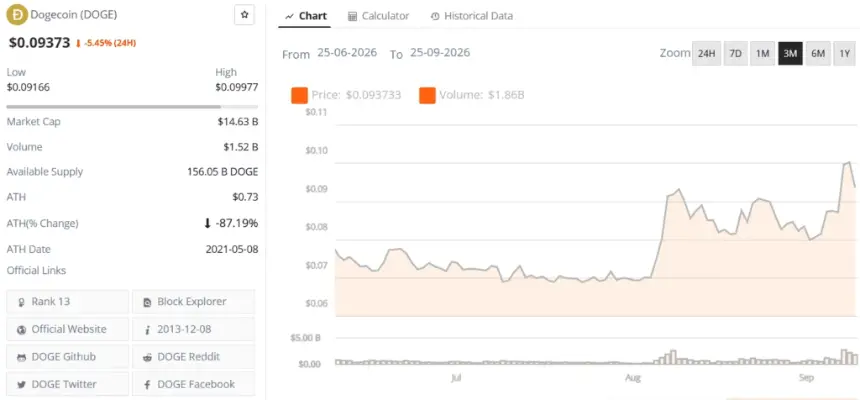Click the Market Cap value $14.63 B

click(x=237, y=122)
